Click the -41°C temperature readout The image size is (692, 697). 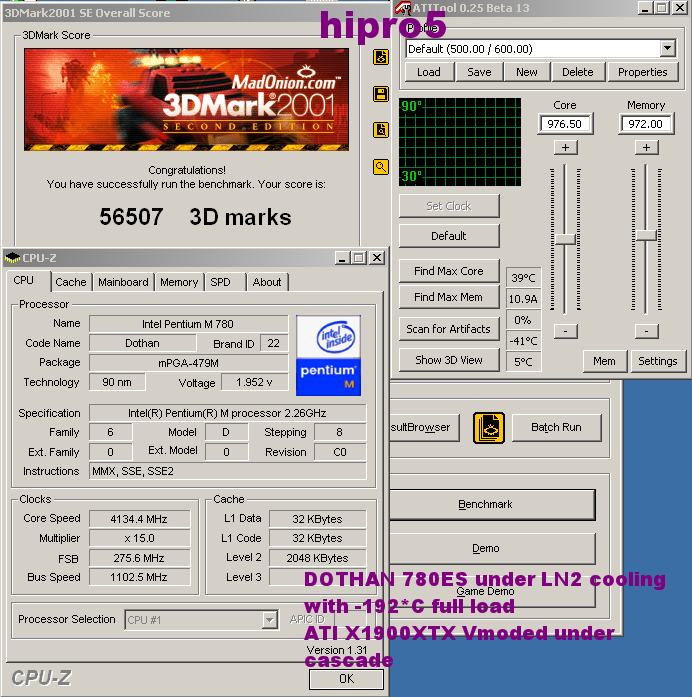[x=524, y=341]
